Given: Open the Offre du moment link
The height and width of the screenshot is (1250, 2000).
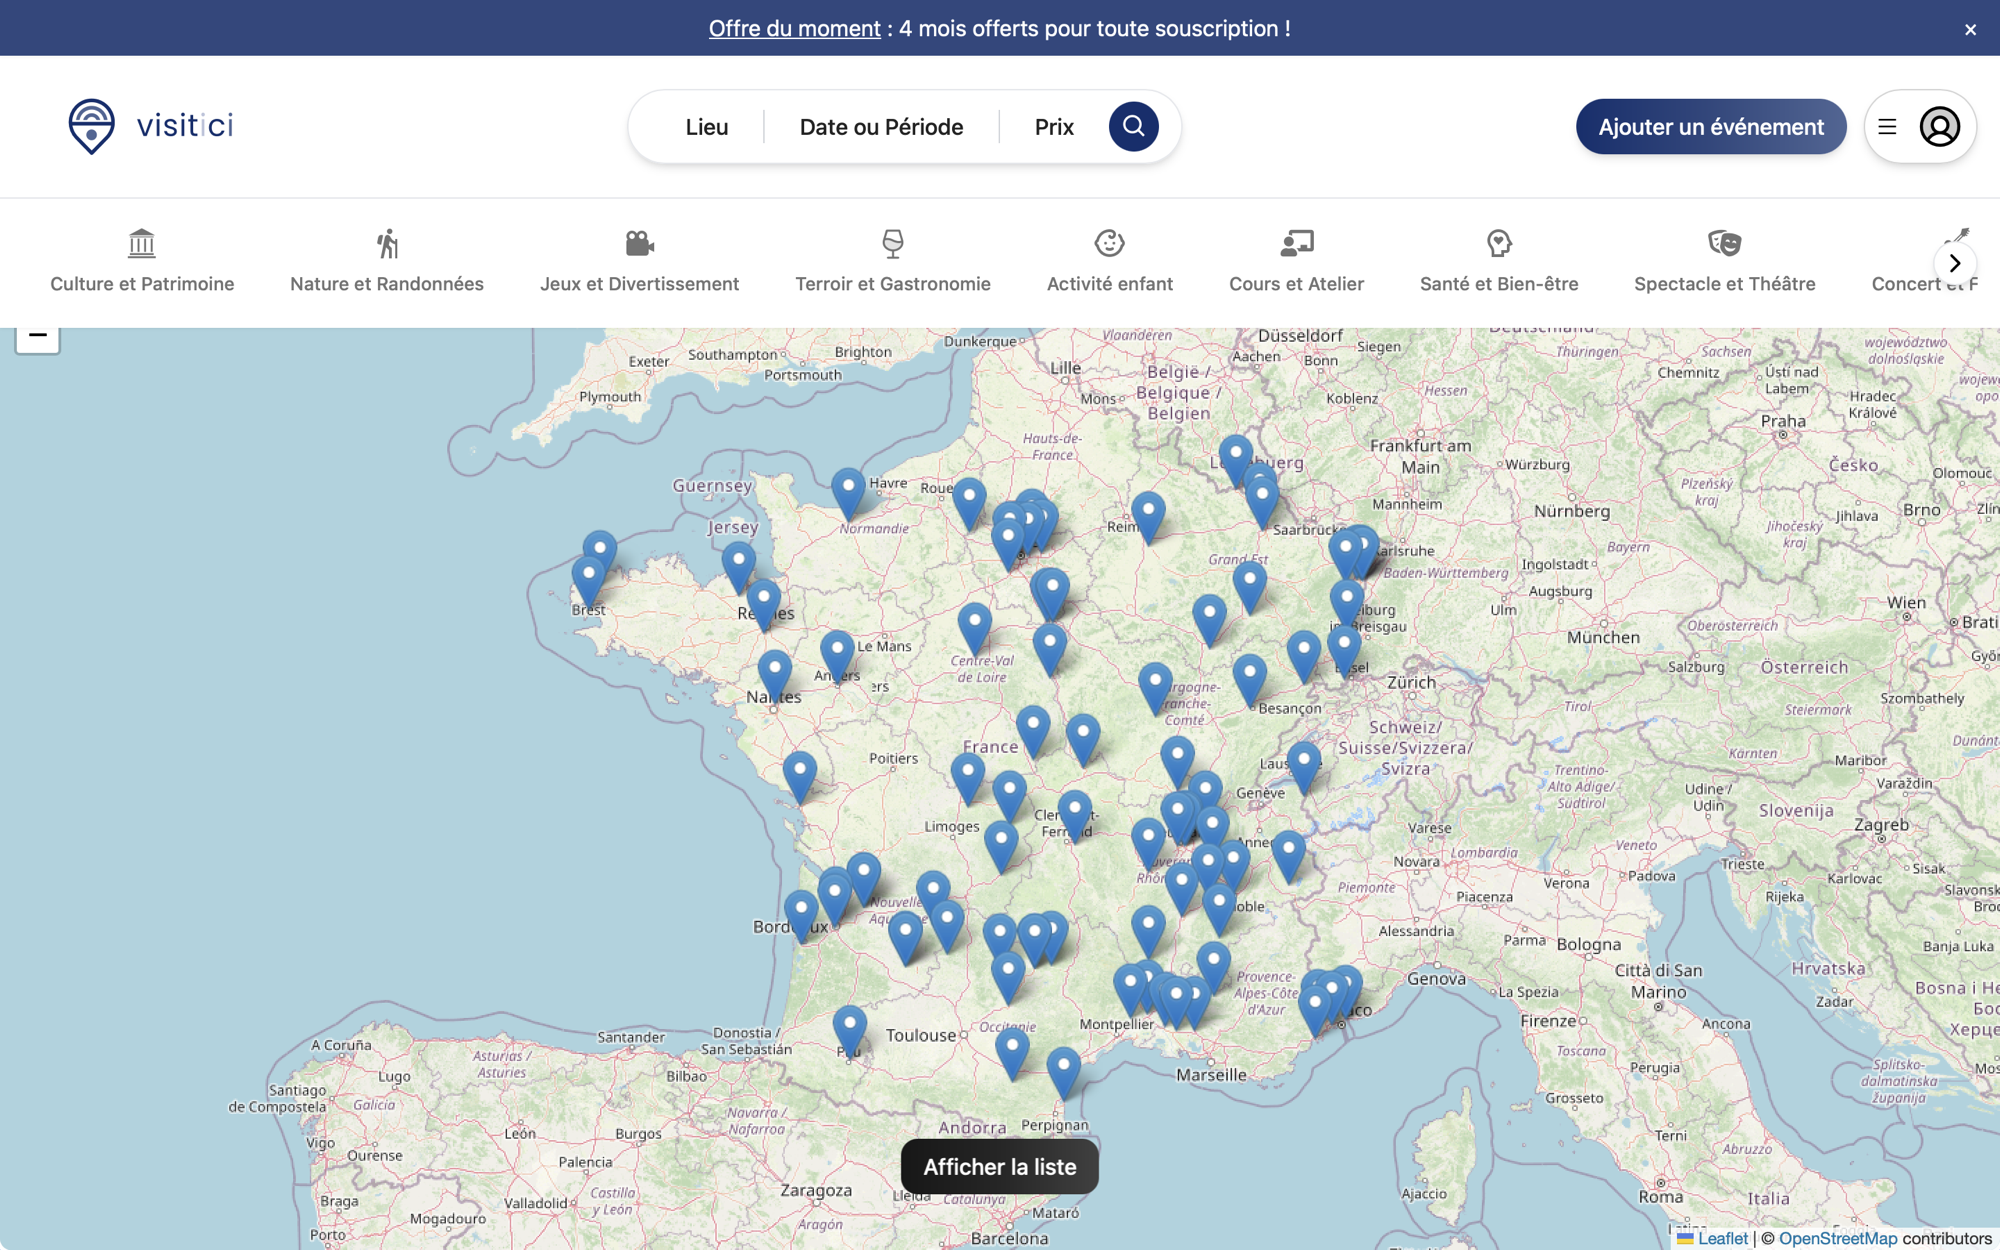Looking at the screenshot, I should tap(793, 28).
